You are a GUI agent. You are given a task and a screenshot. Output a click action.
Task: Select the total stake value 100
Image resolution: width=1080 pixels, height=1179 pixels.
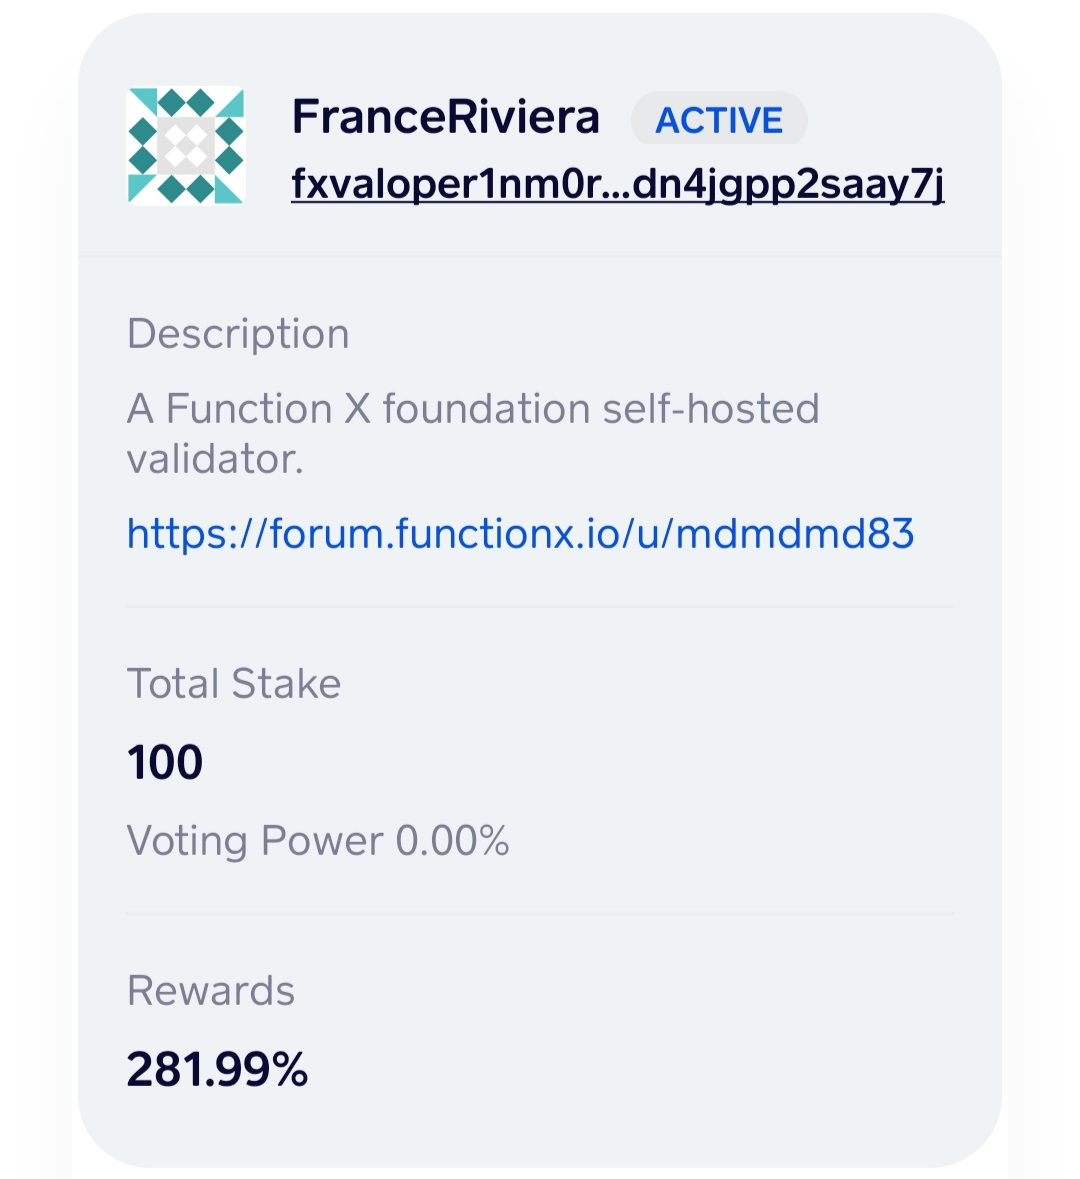pos(165,762)
